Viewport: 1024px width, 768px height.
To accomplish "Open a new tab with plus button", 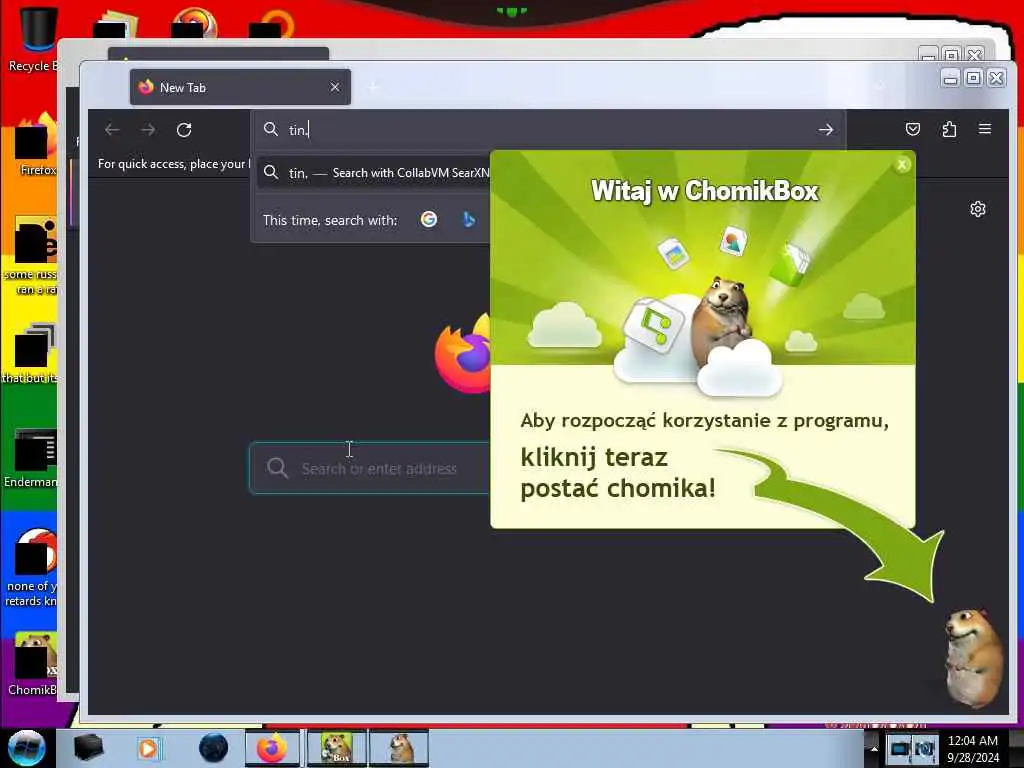I will 374,88.
